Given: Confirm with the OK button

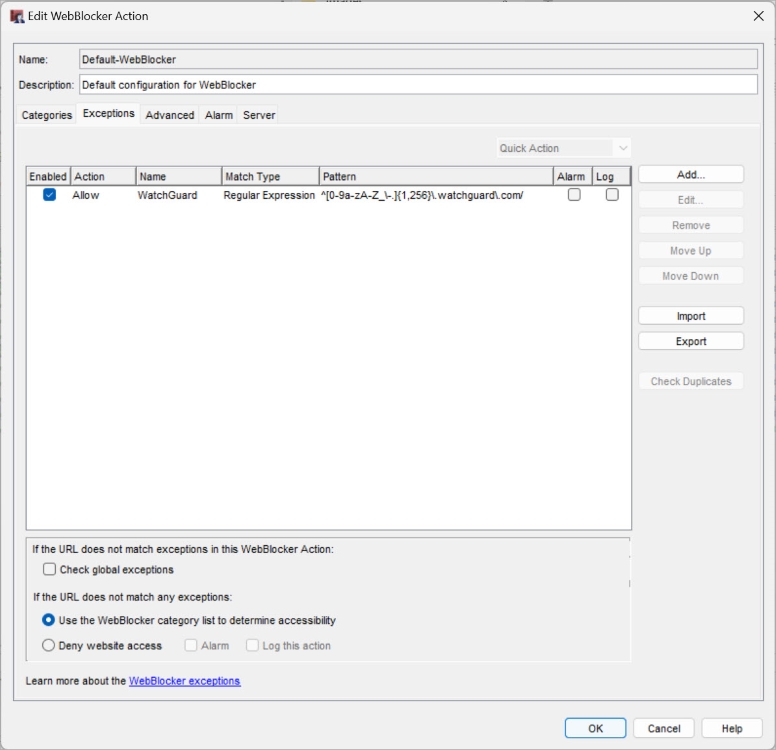Looking at the screenshot, I should click(595, 728).
